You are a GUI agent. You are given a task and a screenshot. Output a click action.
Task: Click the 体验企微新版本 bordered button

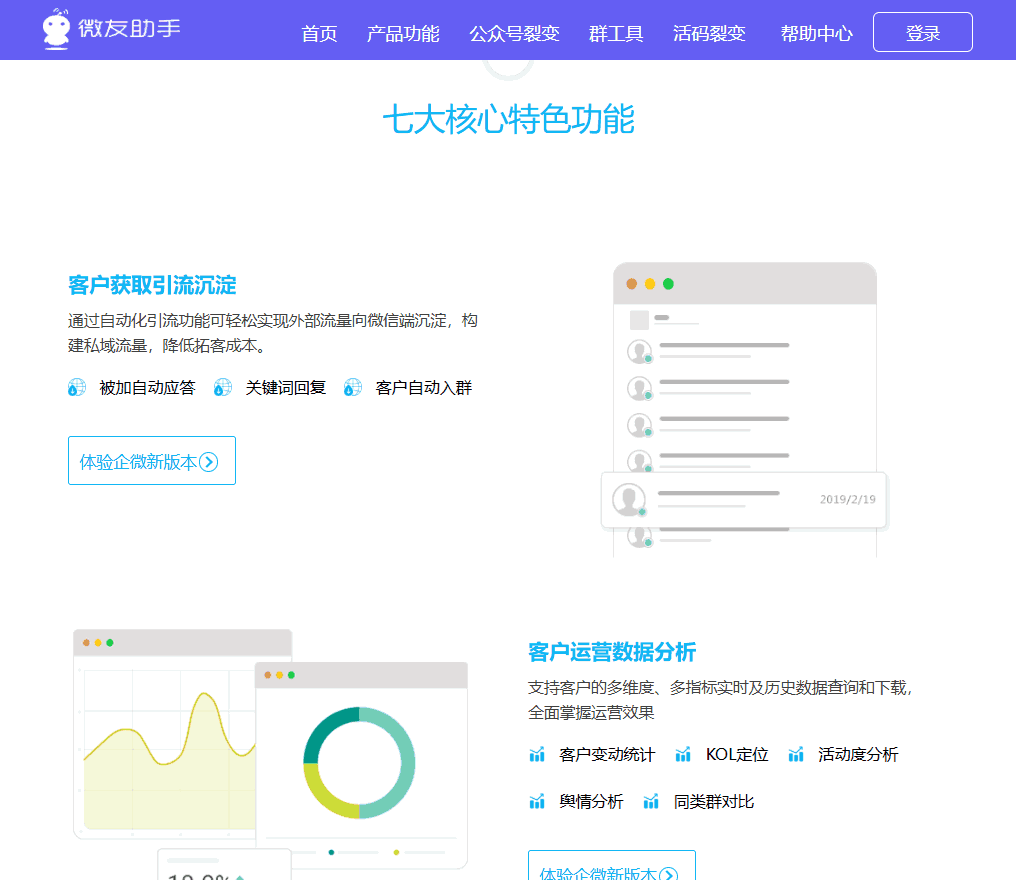click(x=151, y=460)
